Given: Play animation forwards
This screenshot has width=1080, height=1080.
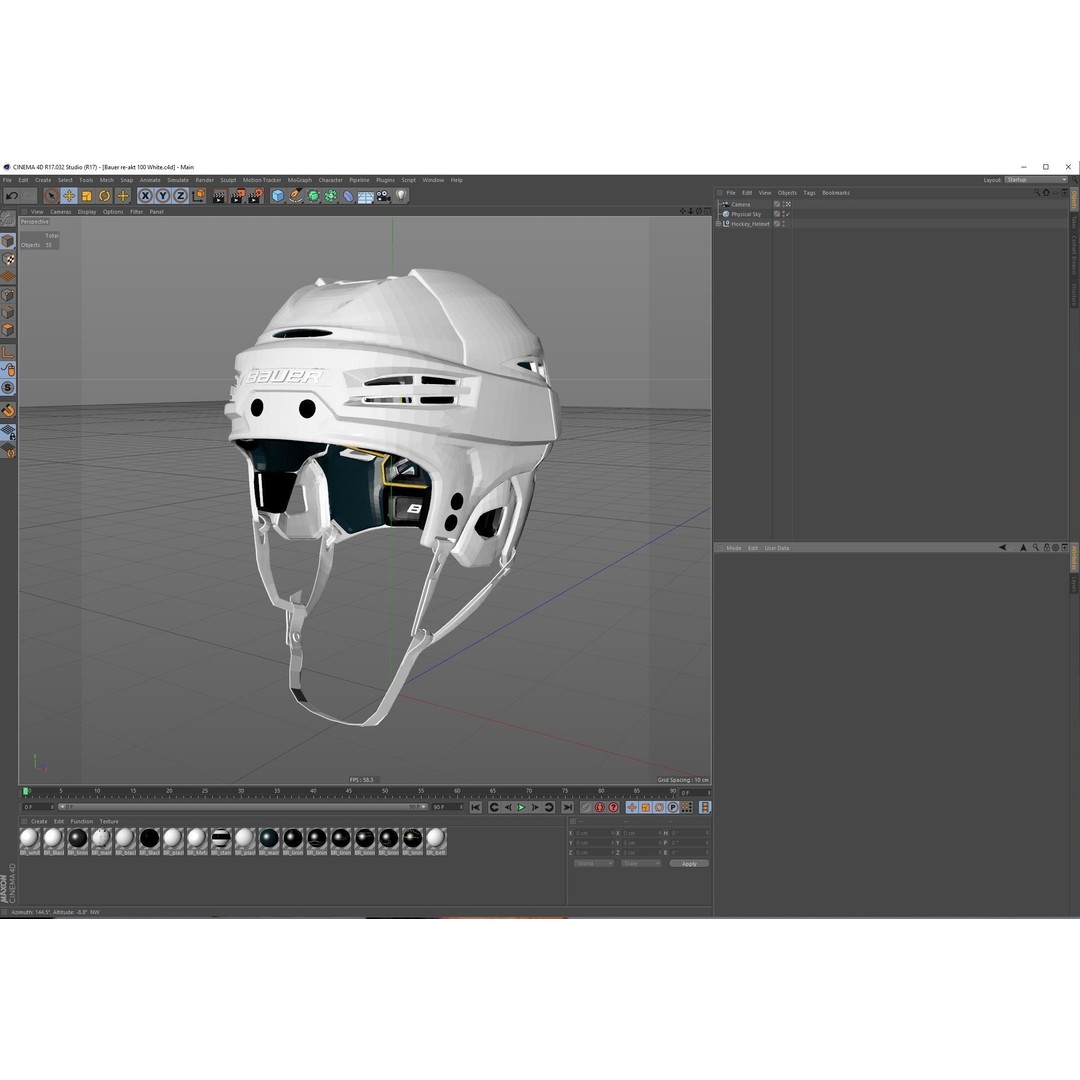Looking at the screenshot, I should 521,807.
